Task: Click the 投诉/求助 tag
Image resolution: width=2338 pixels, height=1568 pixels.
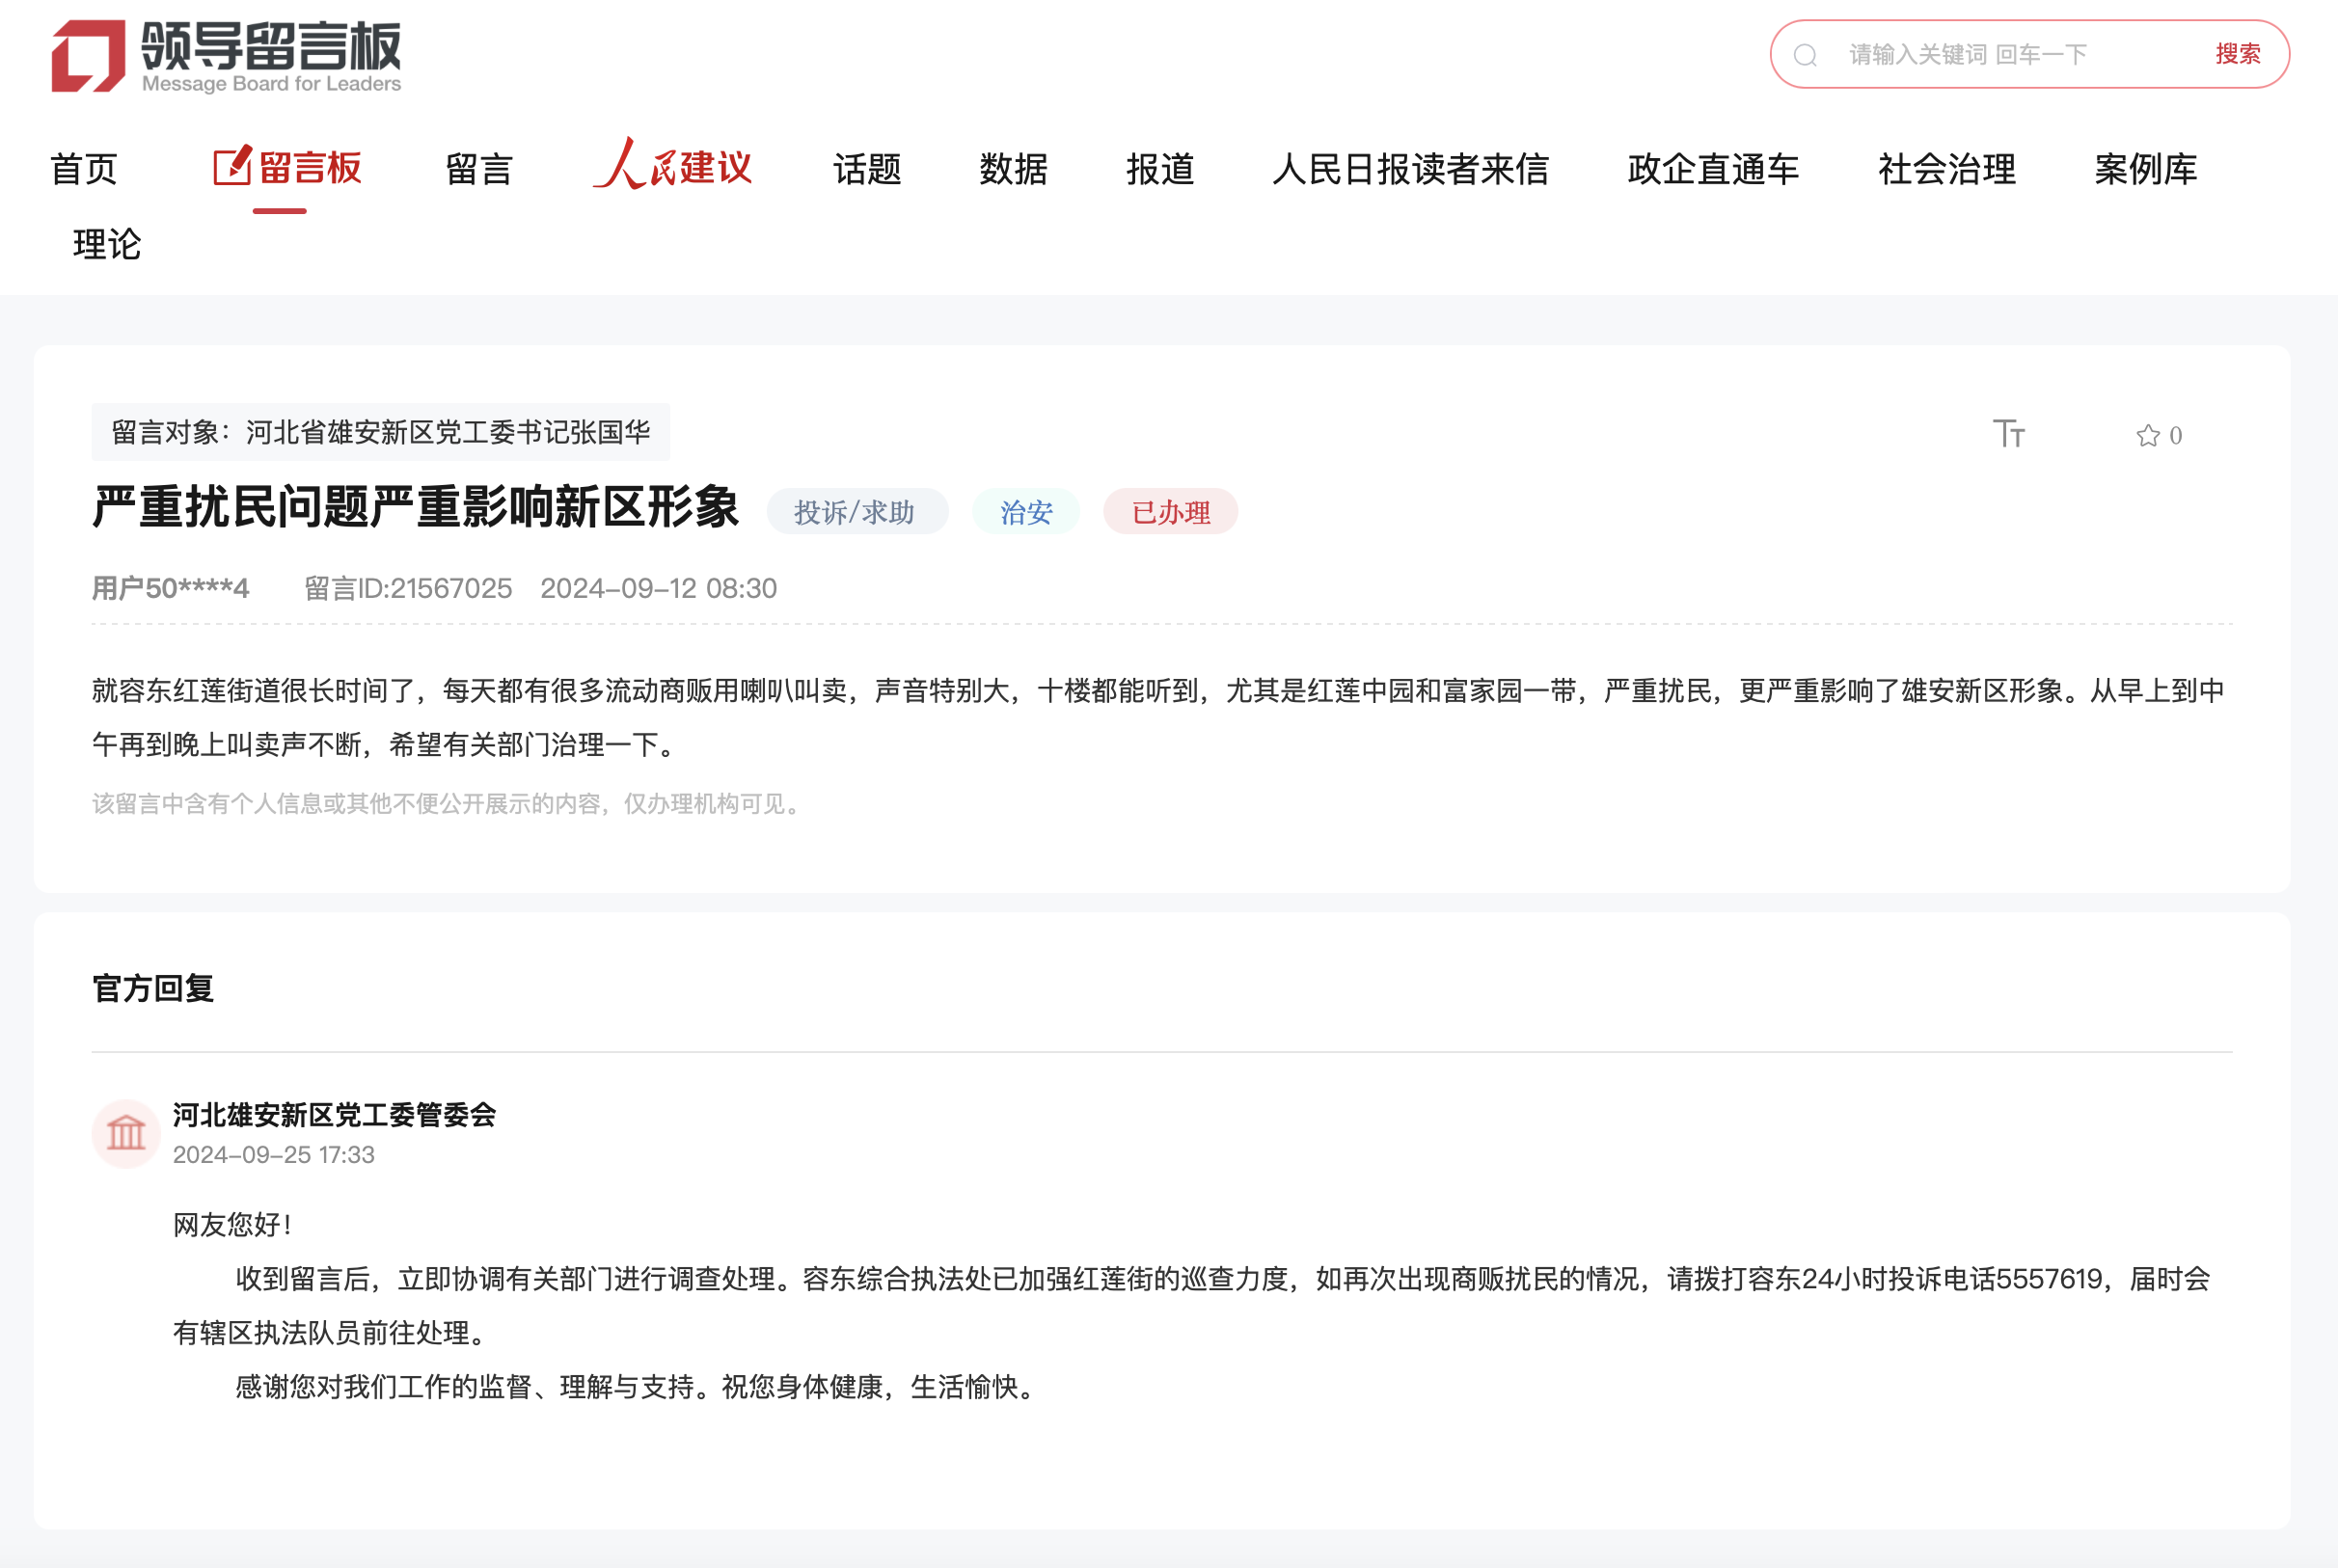Action: tap(856, 511)
